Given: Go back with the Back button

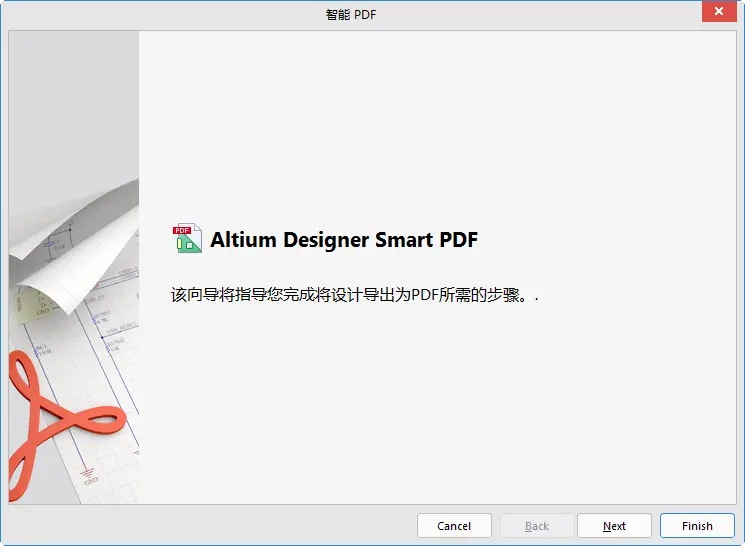Looking at the screenshot, I should coord(537,526).
